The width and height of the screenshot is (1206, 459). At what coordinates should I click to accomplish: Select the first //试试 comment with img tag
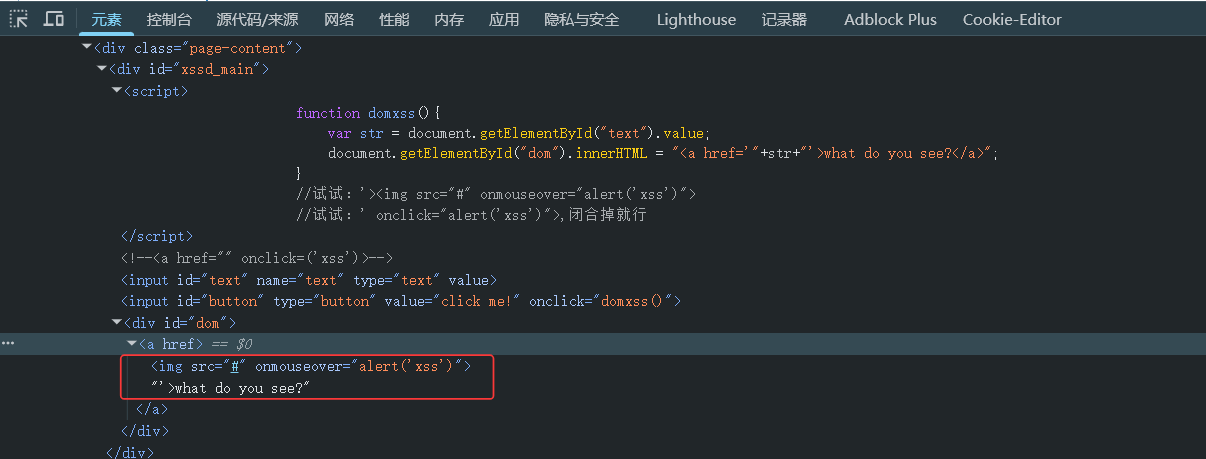[x=496, y=194]
